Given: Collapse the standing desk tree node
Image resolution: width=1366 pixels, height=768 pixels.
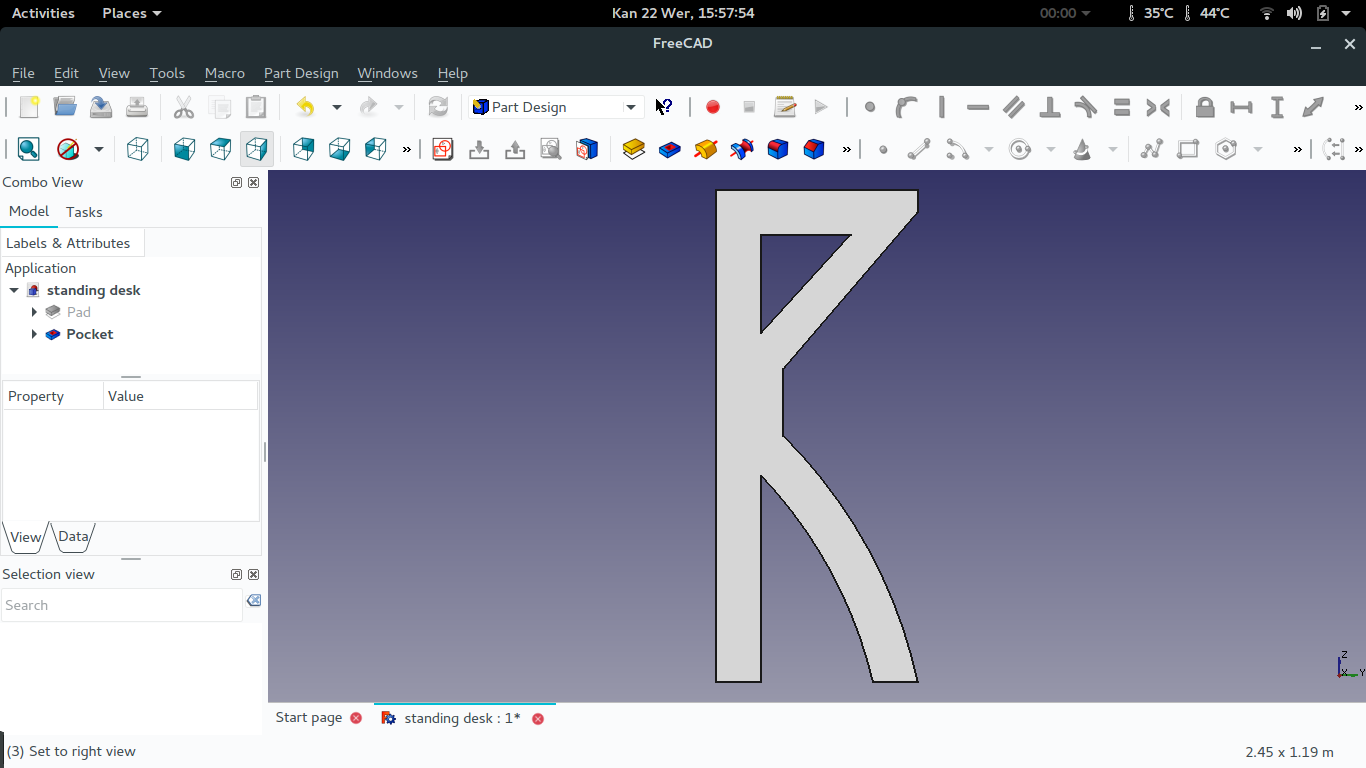Looking at the screenshot, I should 14,290.
